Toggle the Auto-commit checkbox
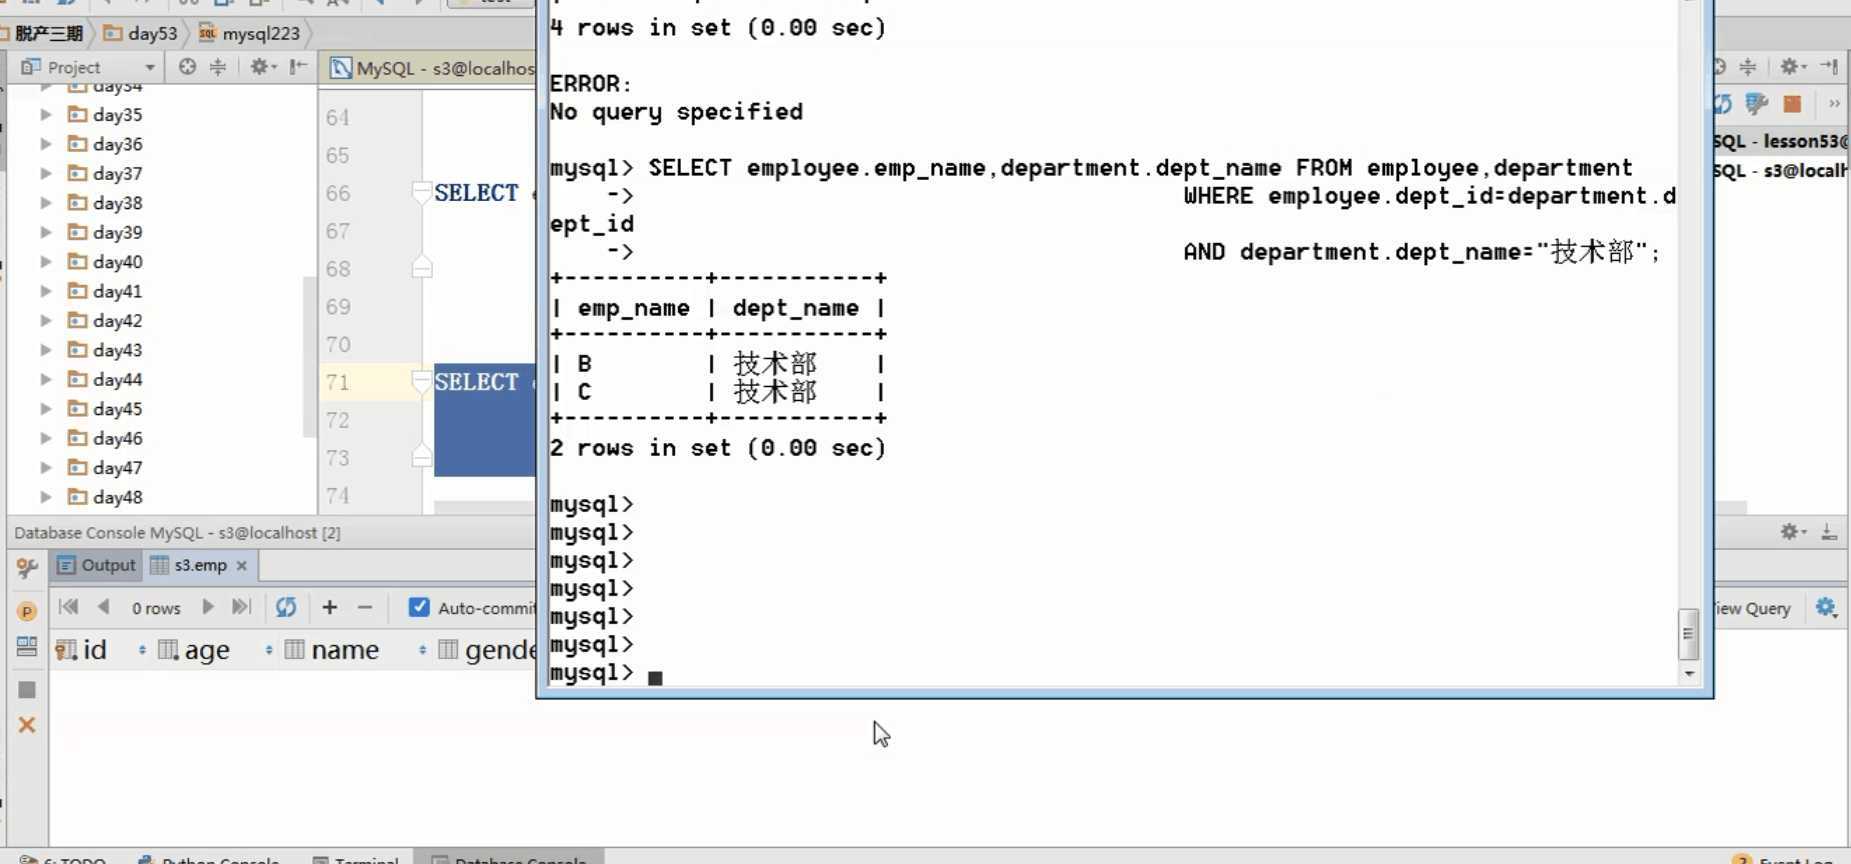Viewport: 1851px width, 864px height. pyautogui.click(x=419, y=607)
